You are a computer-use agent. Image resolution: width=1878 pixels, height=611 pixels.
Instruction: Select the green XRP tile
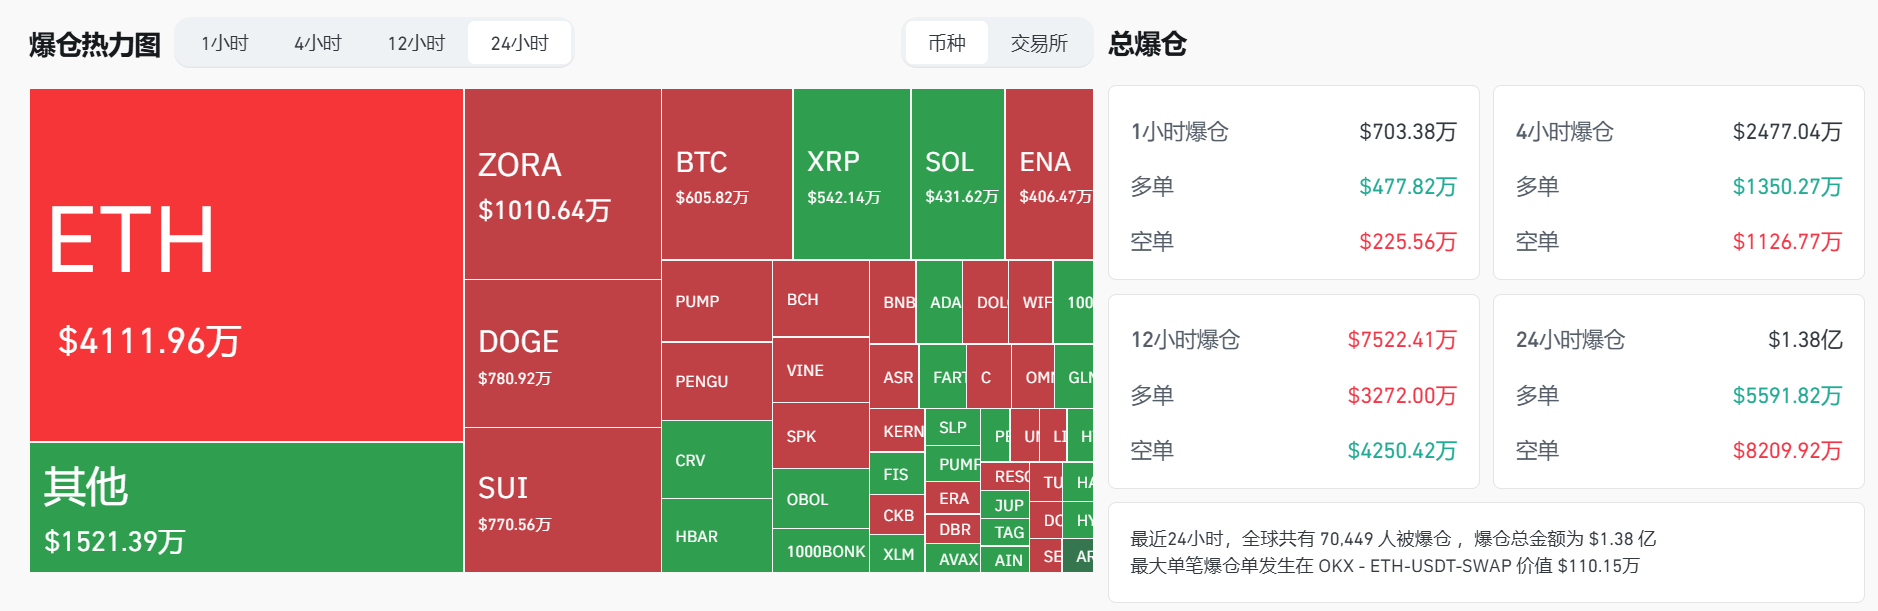tap(851, 174)
